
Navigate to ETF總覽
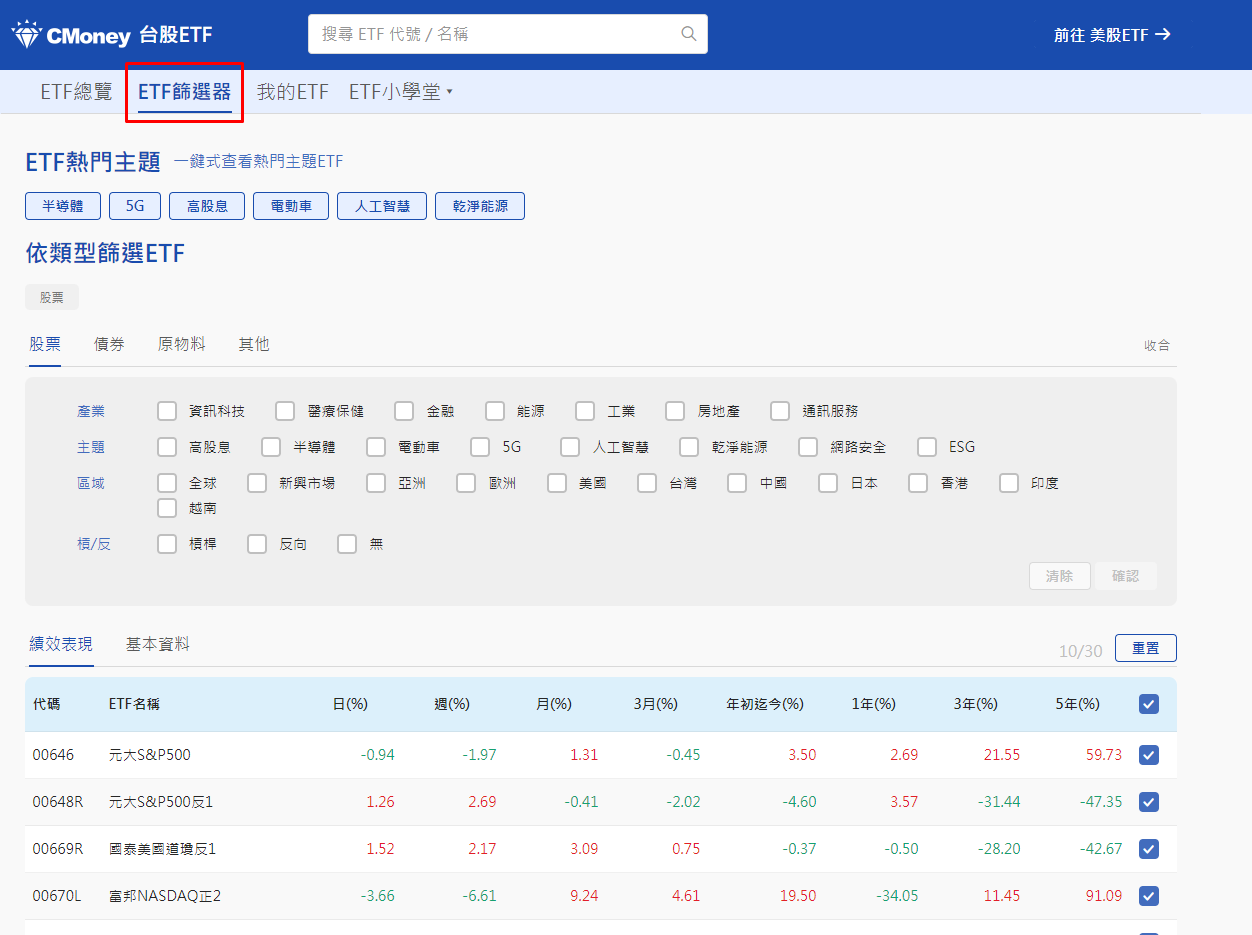(75, 90)
